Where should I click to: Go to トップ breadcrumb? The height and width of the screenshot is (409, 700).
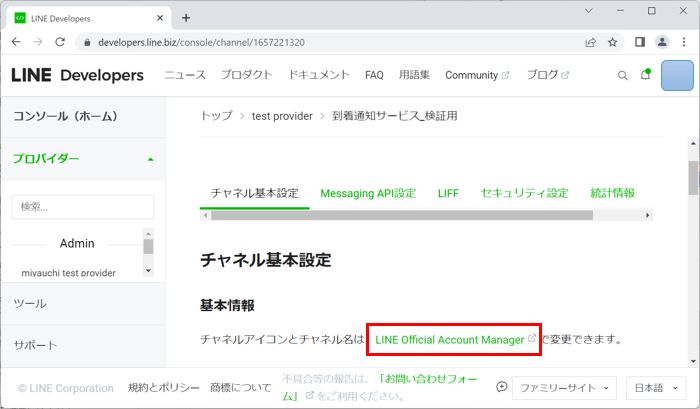tap(217, 116)
